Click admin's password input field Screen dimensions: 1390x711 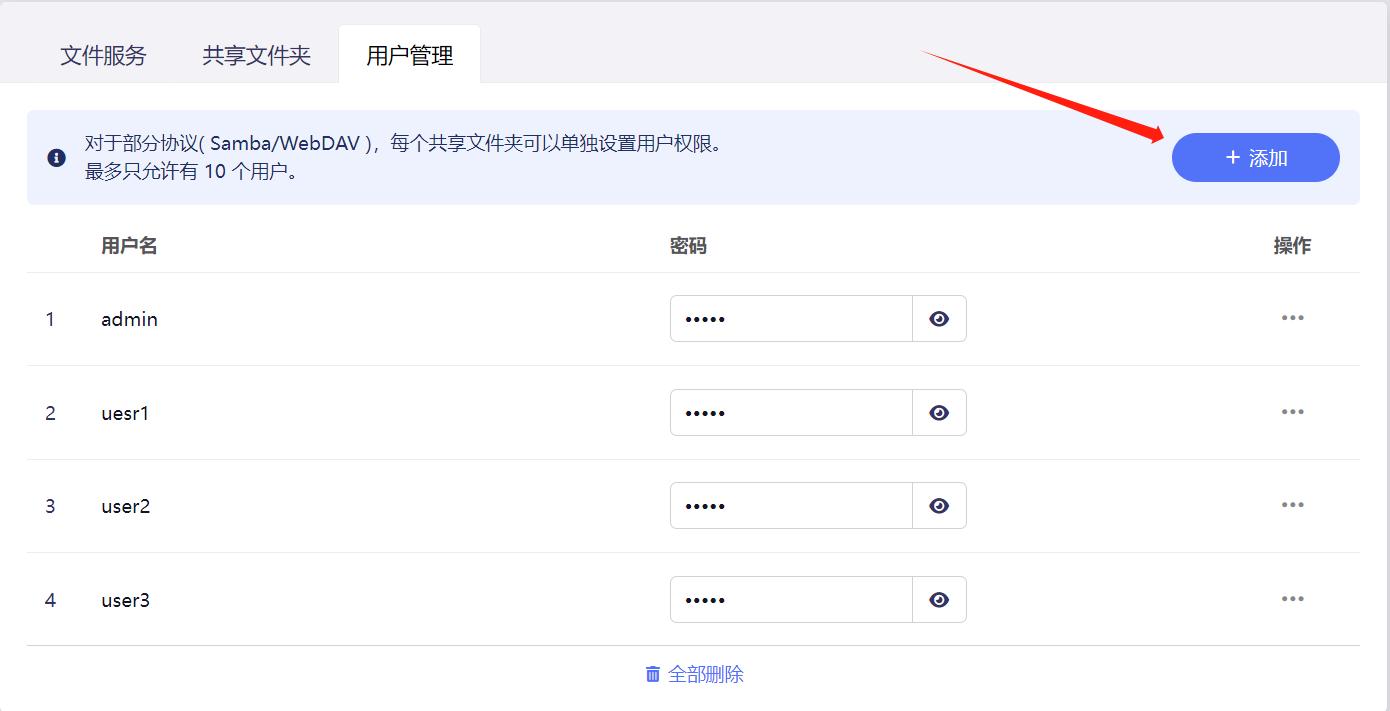[x=790, y=318]
